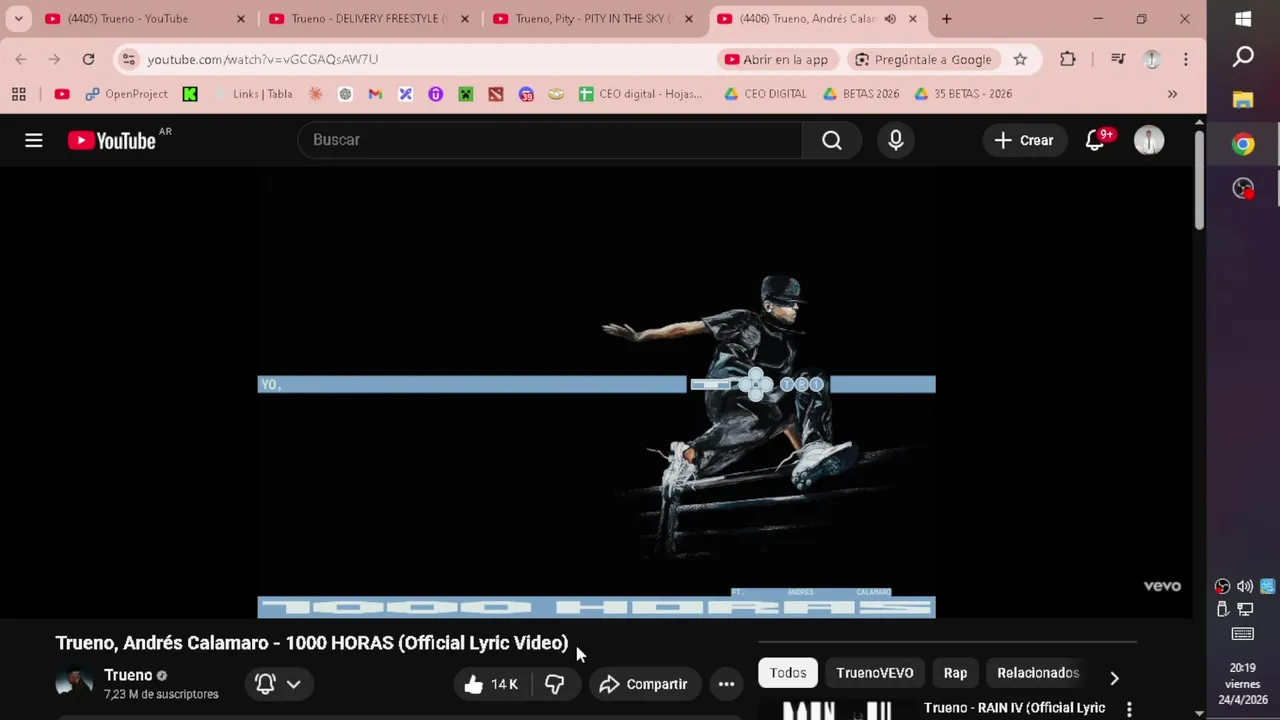Open Chrome extensions puzzle icon
1280x720 pixels.
[1068, 60]
